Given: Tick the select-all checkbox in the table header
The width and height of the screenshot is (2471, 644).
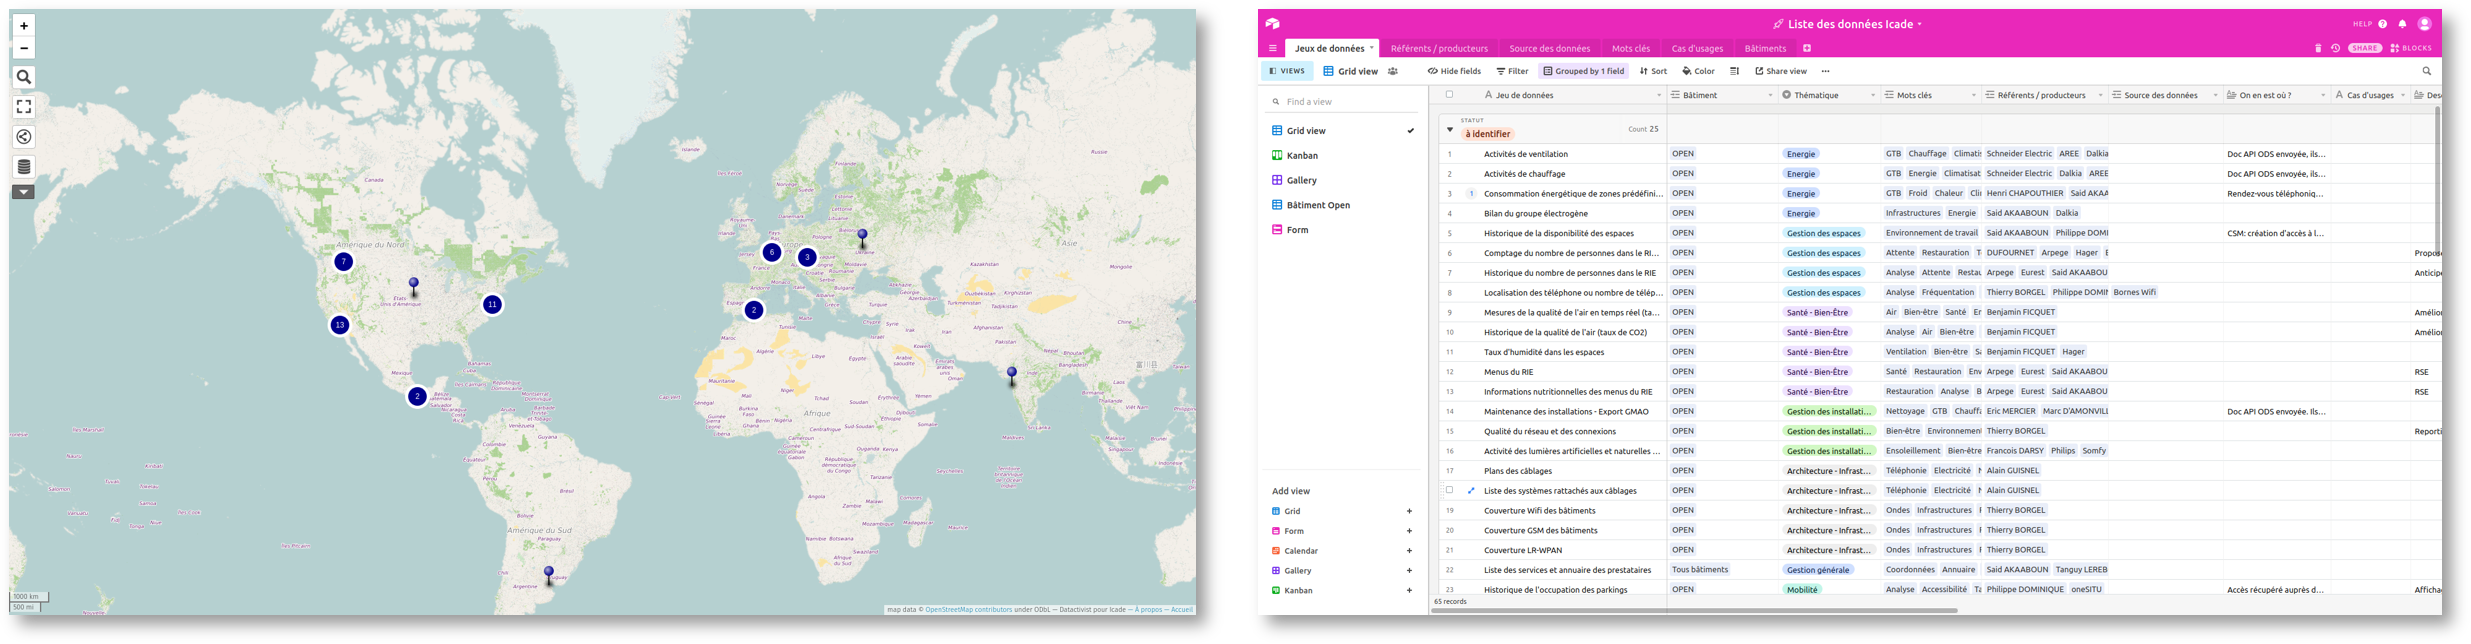Looking at the screenshot, I should click(1449, 95).
